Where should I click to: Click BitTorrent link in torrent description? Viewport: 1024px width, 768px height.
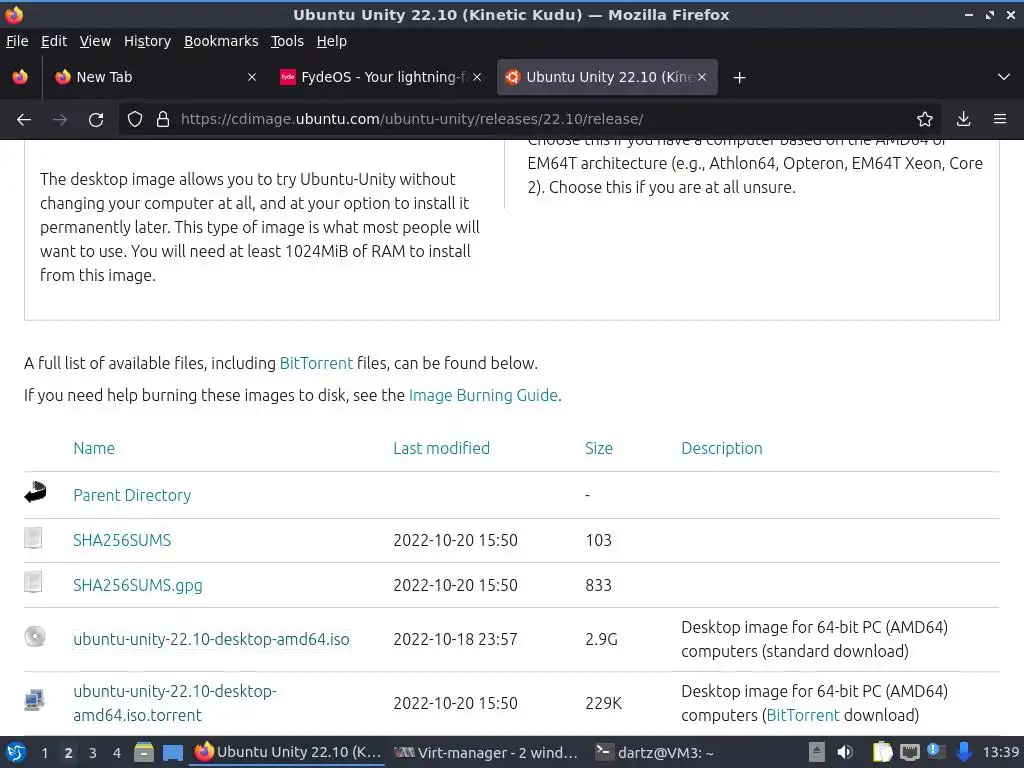[803, 715]
